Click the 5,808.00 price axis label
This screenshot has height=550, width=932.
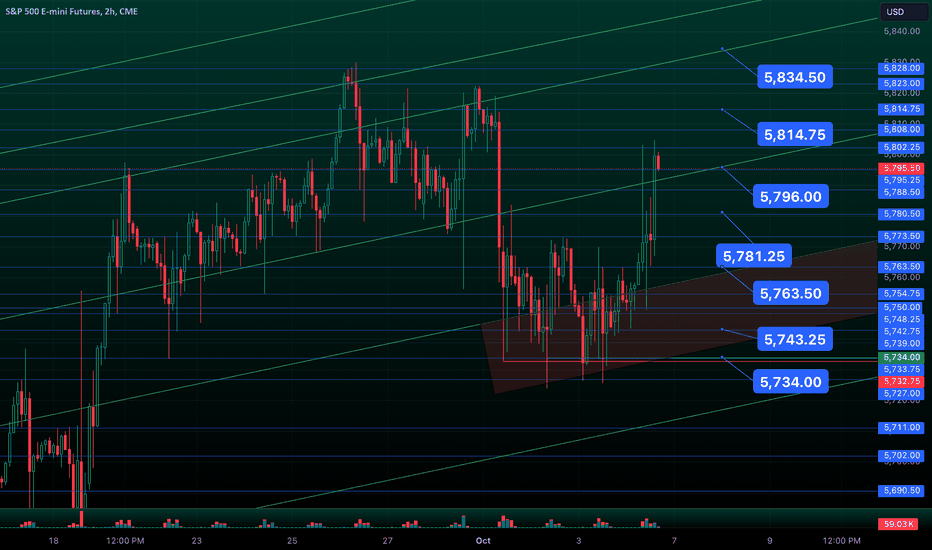click(x=901, y=130)
